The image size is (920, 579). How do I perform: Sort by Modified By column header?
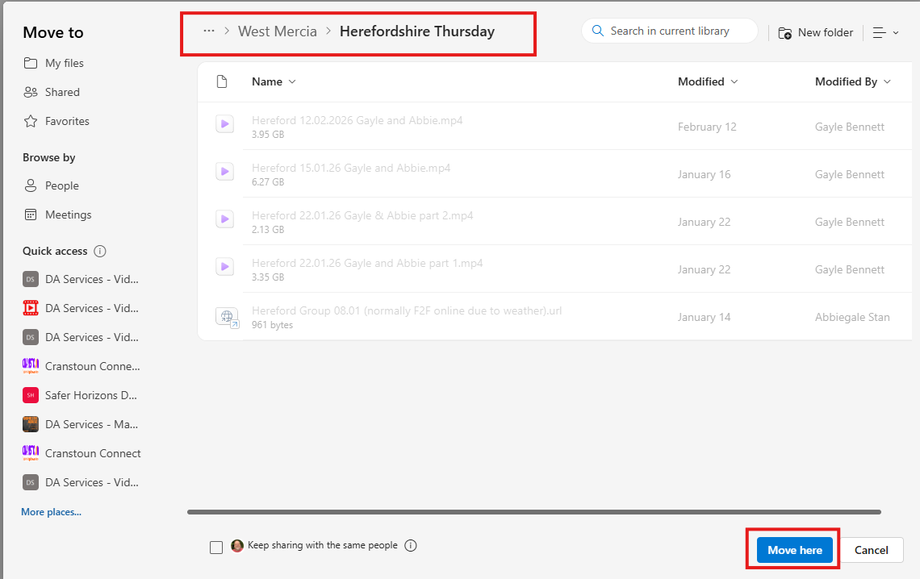click(x=853, y=82)
